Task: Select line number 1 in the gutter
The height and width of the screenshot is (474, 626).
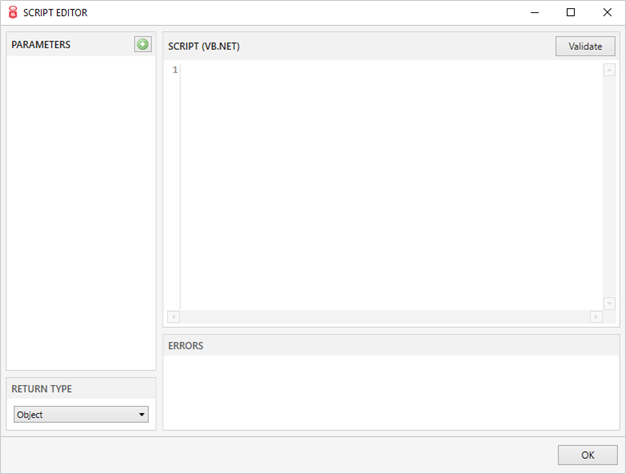Action: tap(174, 70)
